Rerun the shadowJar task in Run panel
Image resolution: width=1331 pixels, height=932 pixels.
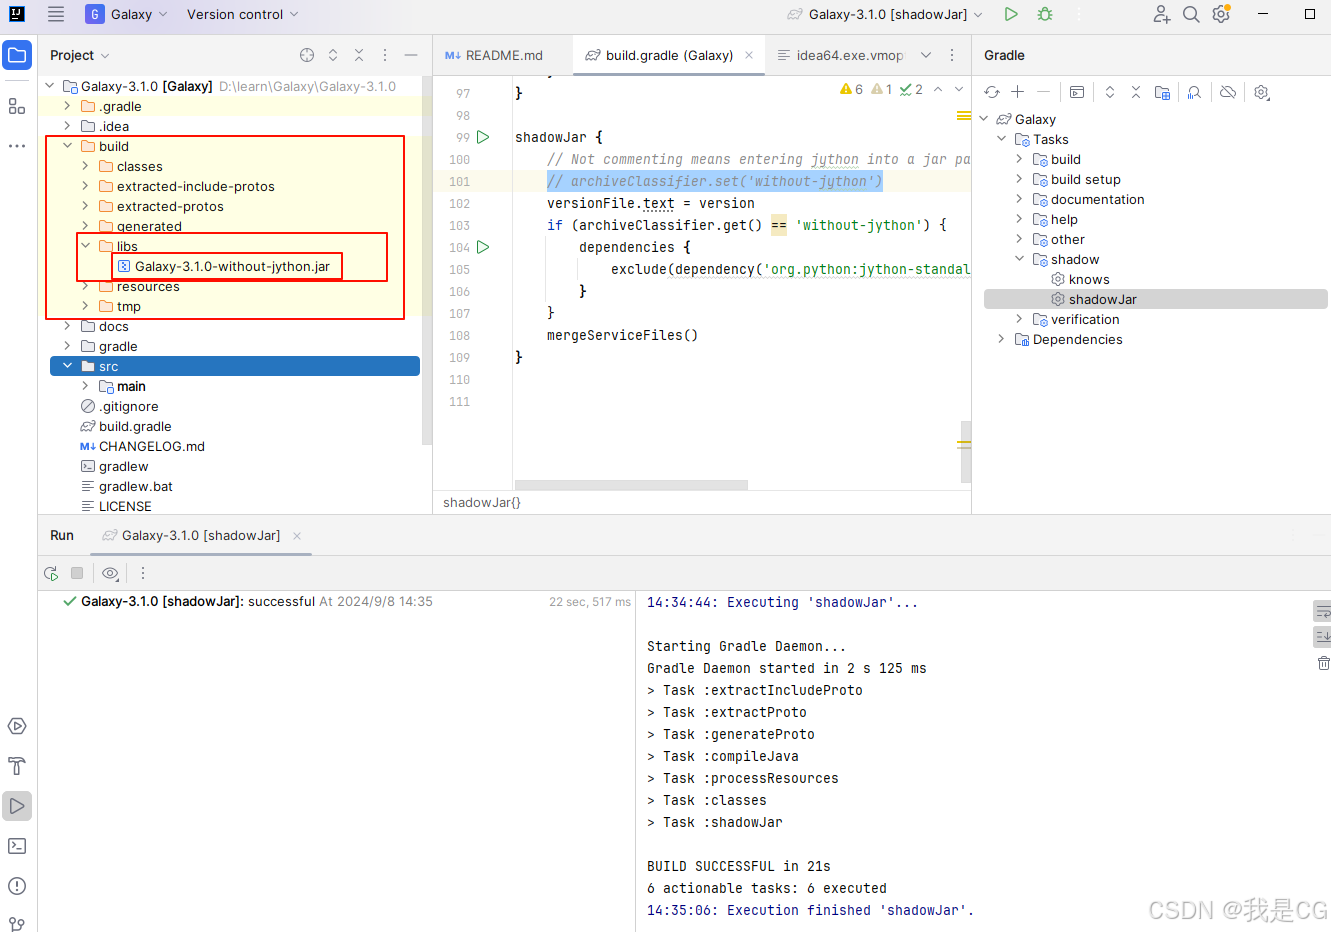click(x=51, y=573)
